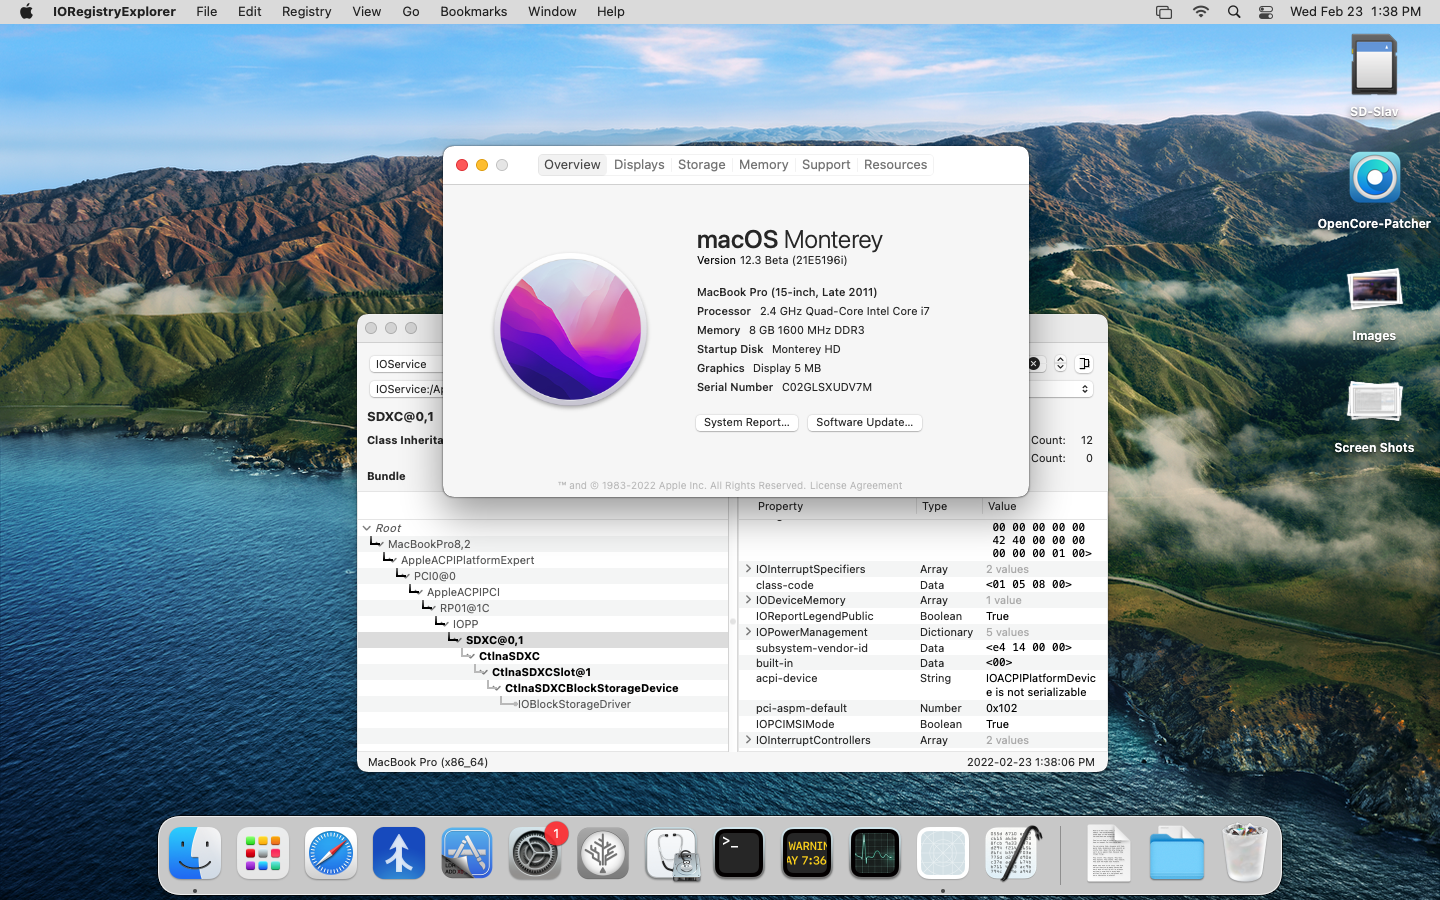The width and height of the screenshot is (1440, 900).
Task: Expand the IODeviceMemory property
Action: coord(748,600)
